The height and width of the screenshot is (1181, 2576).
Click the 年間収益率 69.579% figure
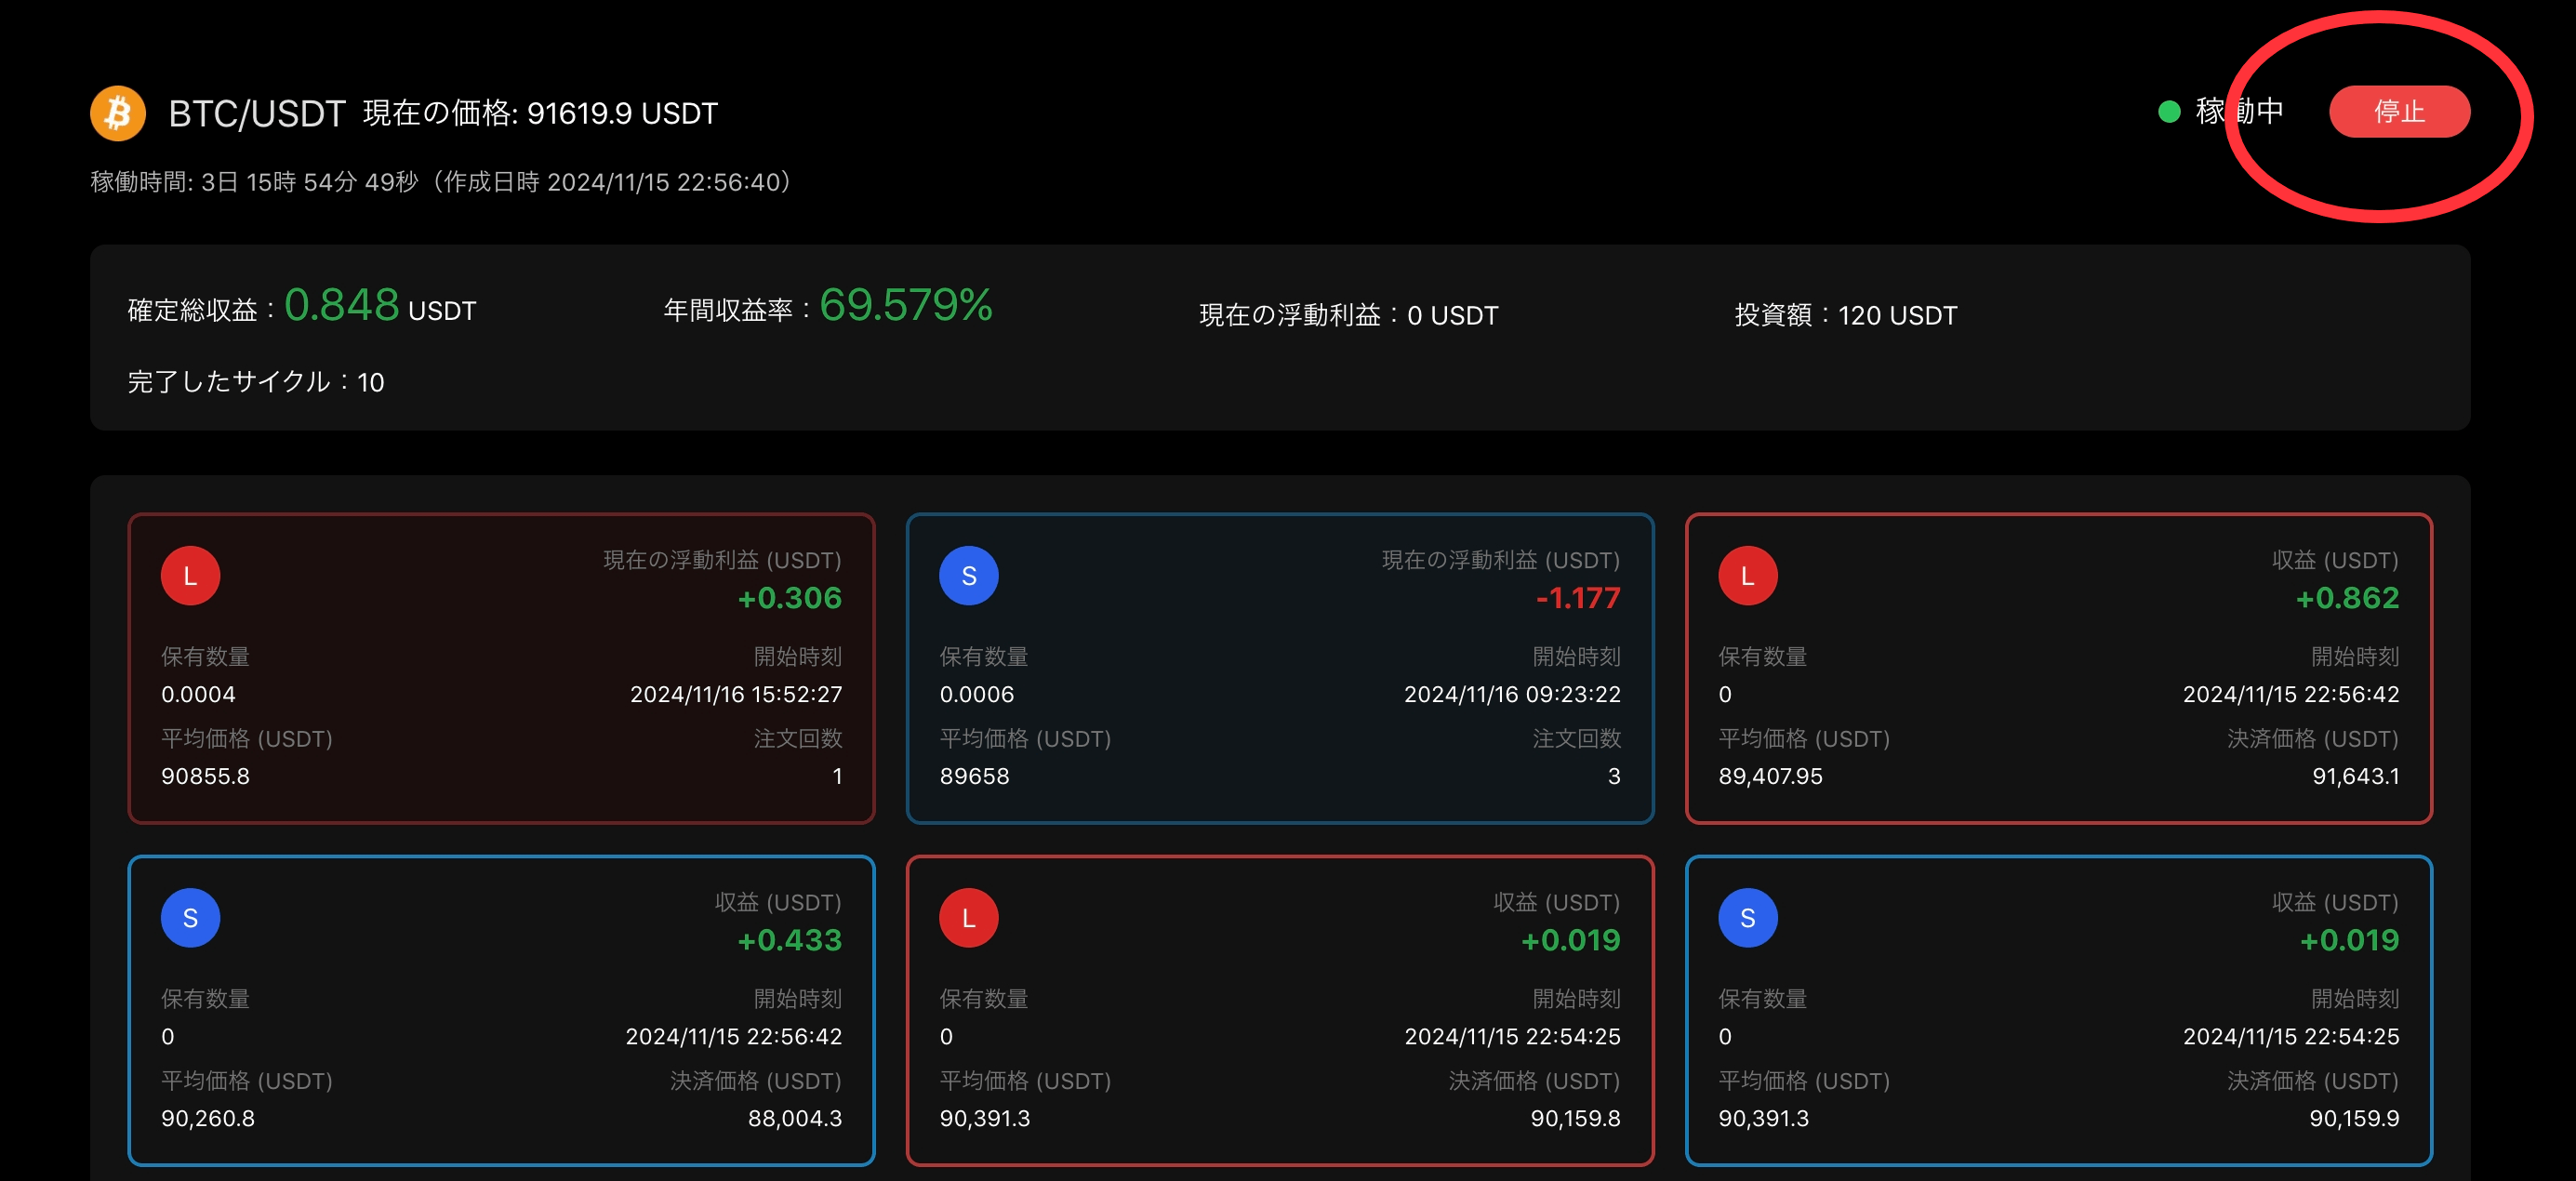(x=906, y=306)
